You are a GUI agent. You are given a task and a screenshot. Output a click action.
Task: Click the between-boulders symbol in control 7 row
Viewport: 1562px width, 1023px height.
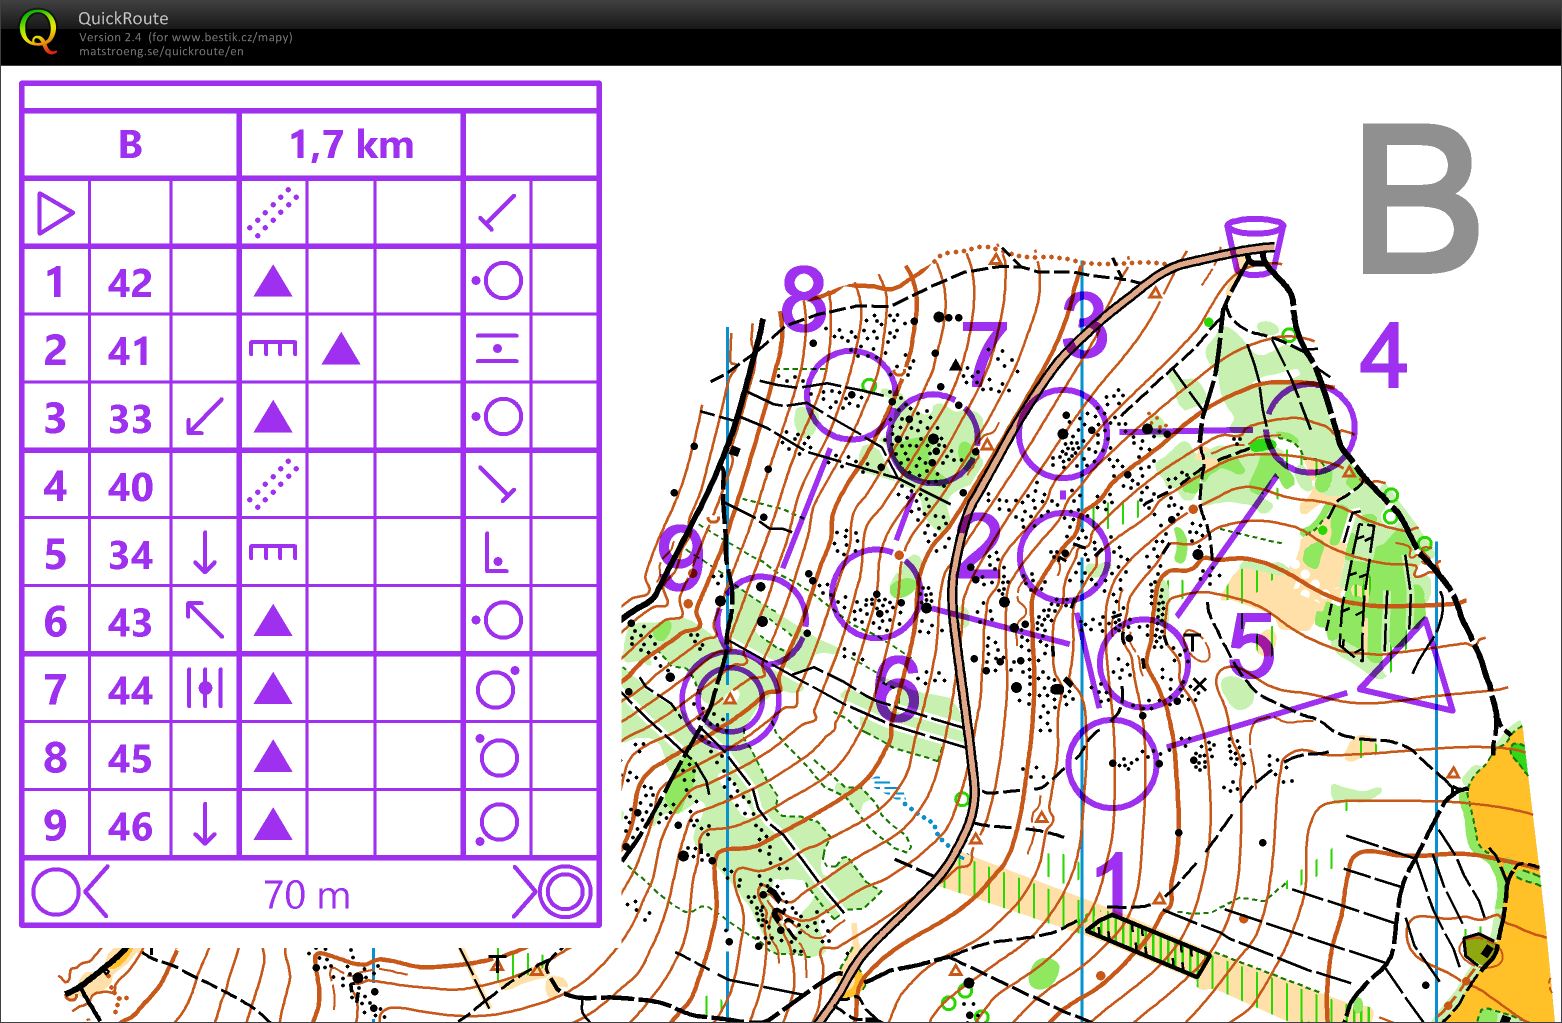205,690
